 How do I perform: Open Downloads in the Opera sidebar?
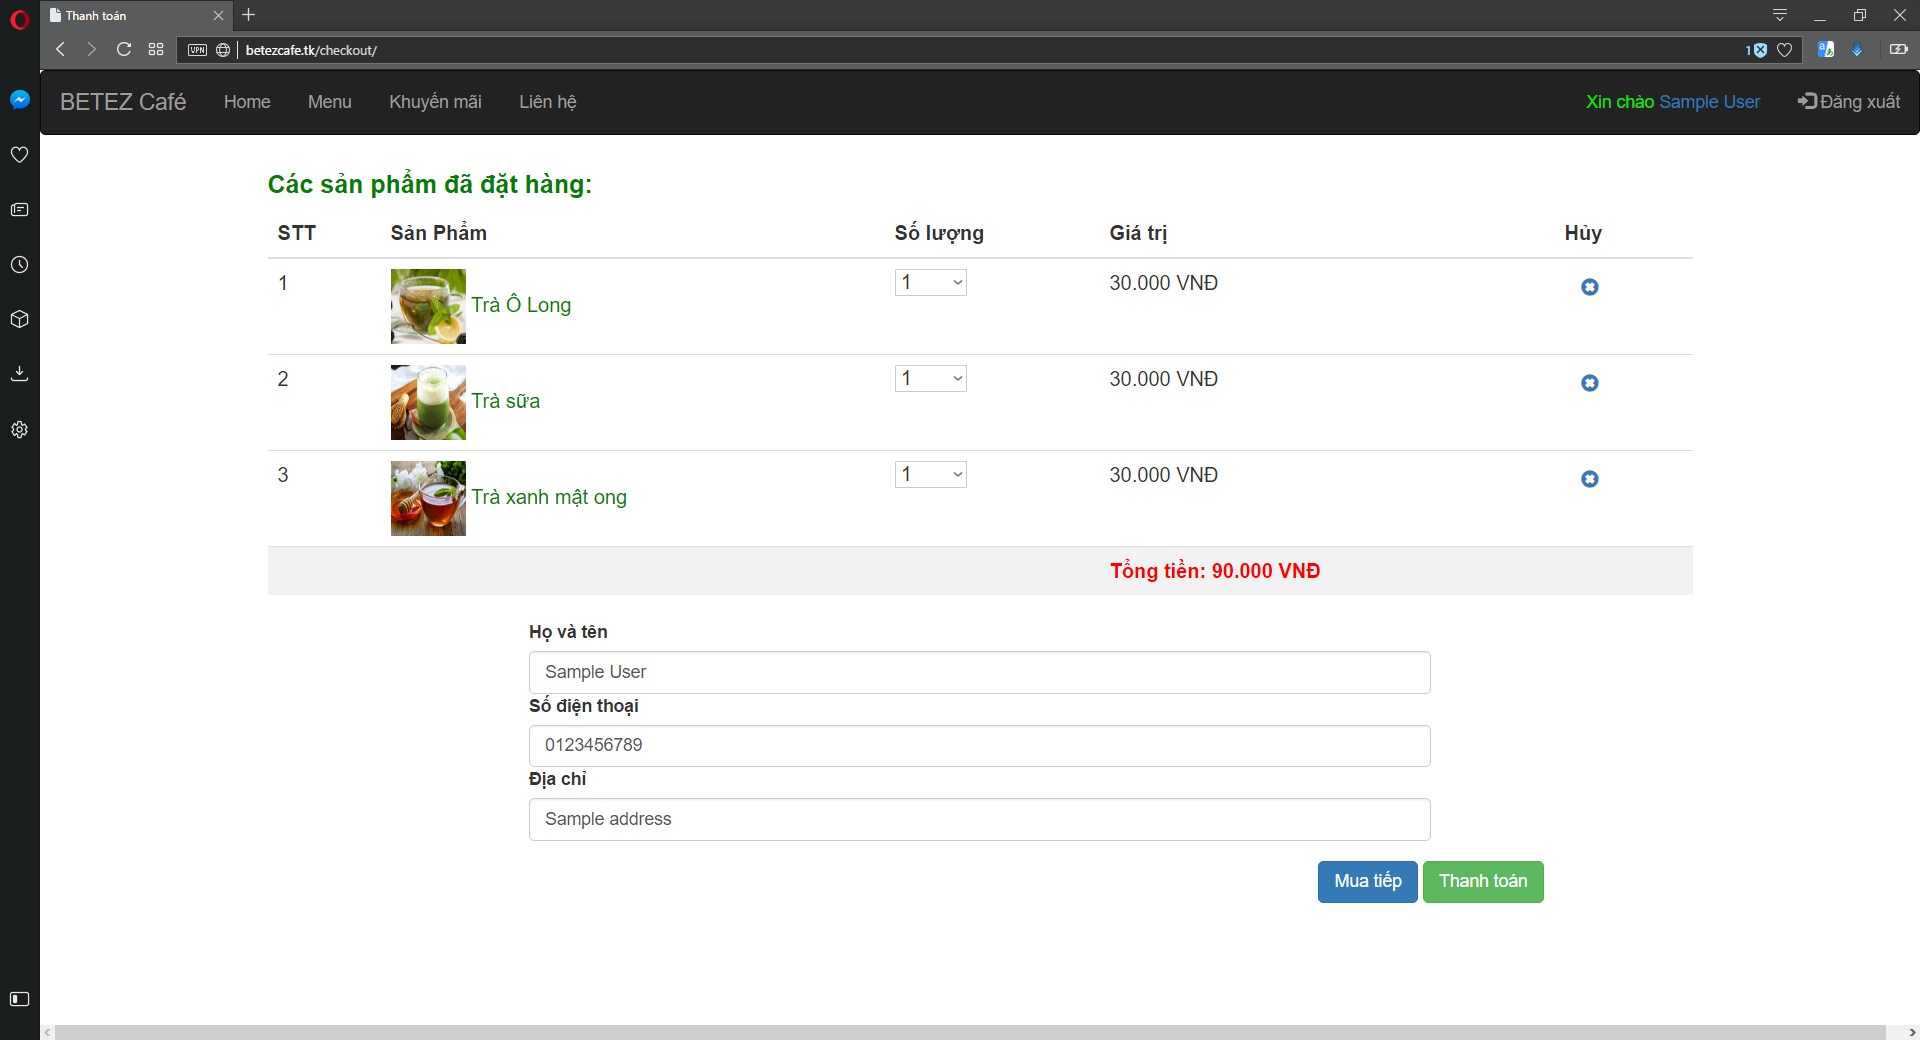click(x=19, y=374)
